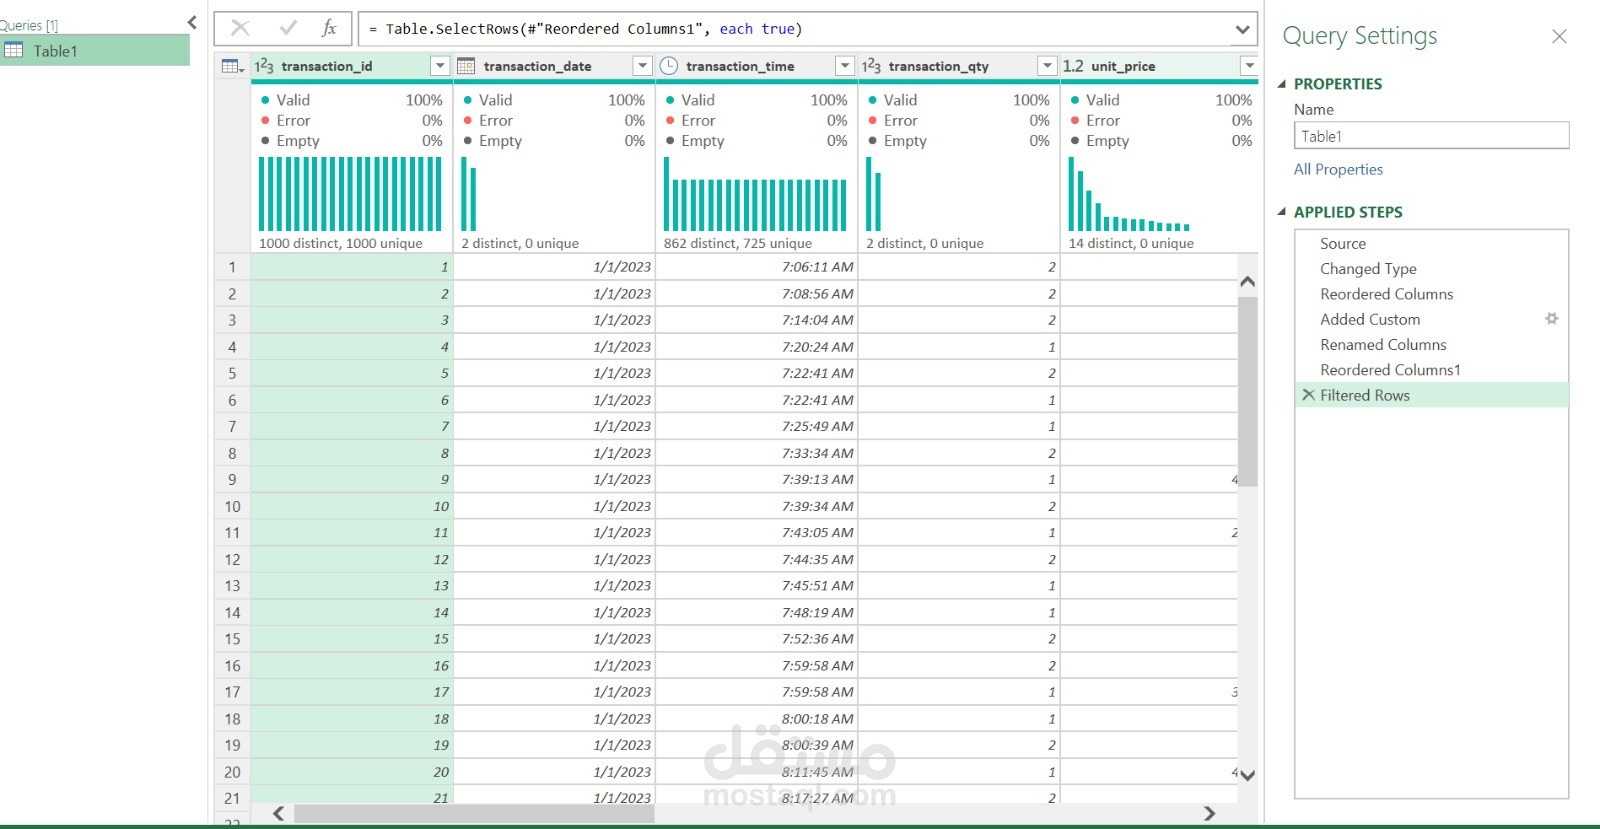Screen dimensions: 1600x829
Task: Open the All Properties link
Action: pos(1338,170)
